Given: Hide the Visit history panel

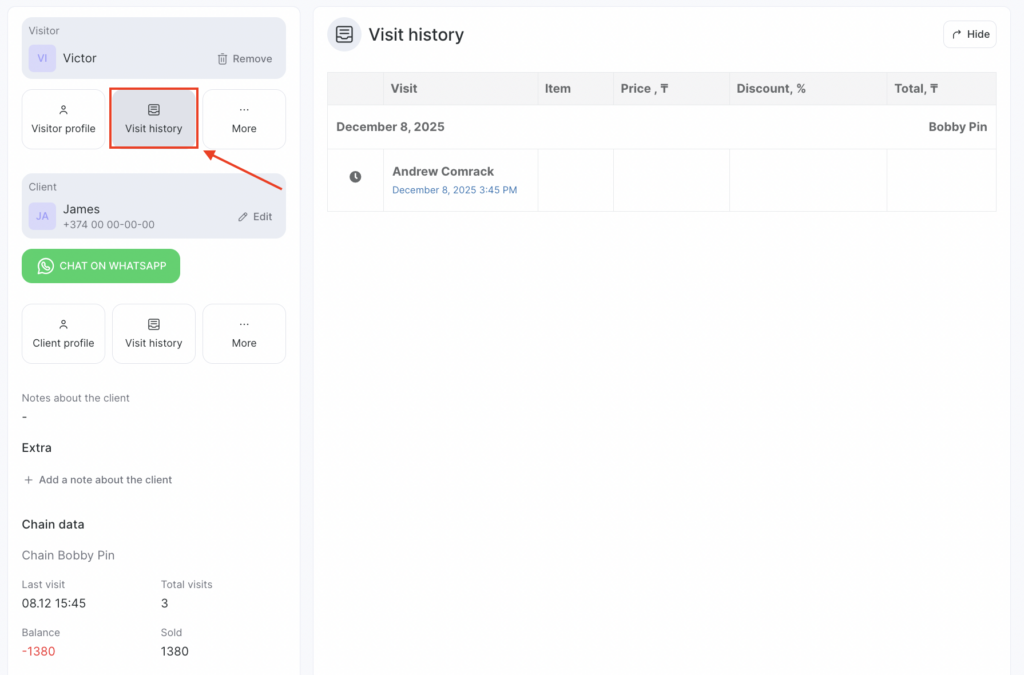Looking at the screenshot, I should [x=969, y=34].
